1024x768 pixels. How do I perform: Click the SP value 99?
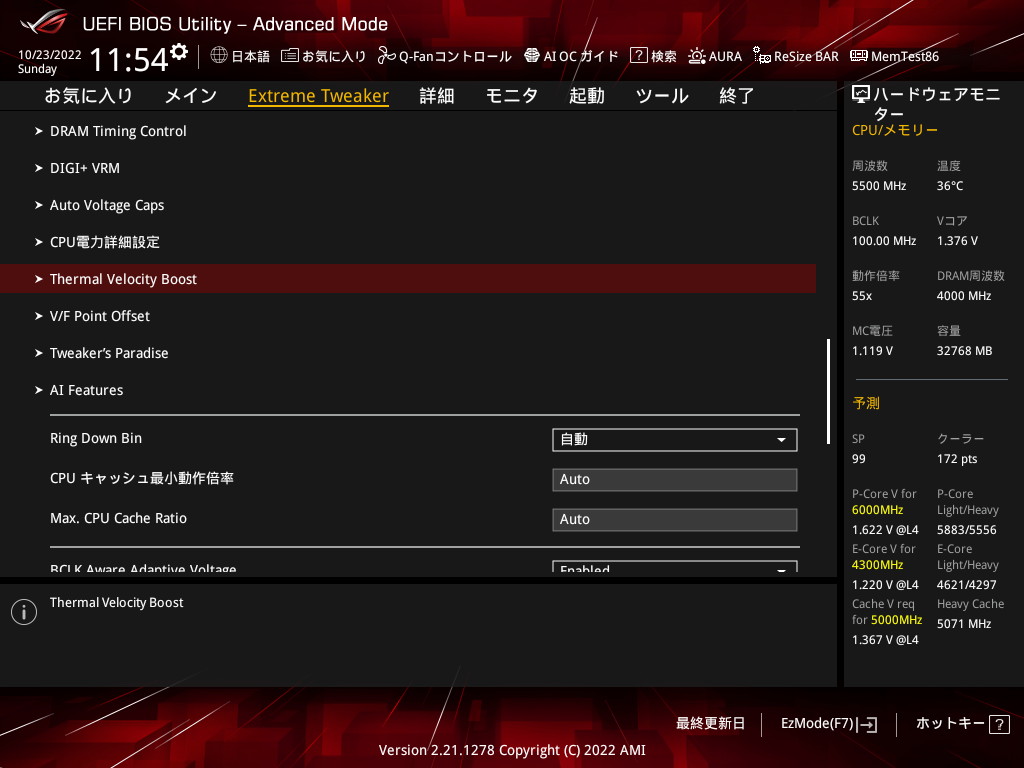tap(859, 459)
